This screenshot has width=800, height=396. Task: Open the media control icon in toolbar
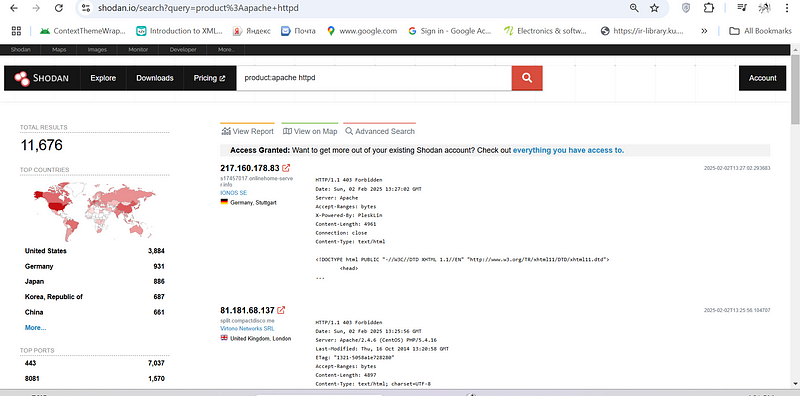coord(742,8)
